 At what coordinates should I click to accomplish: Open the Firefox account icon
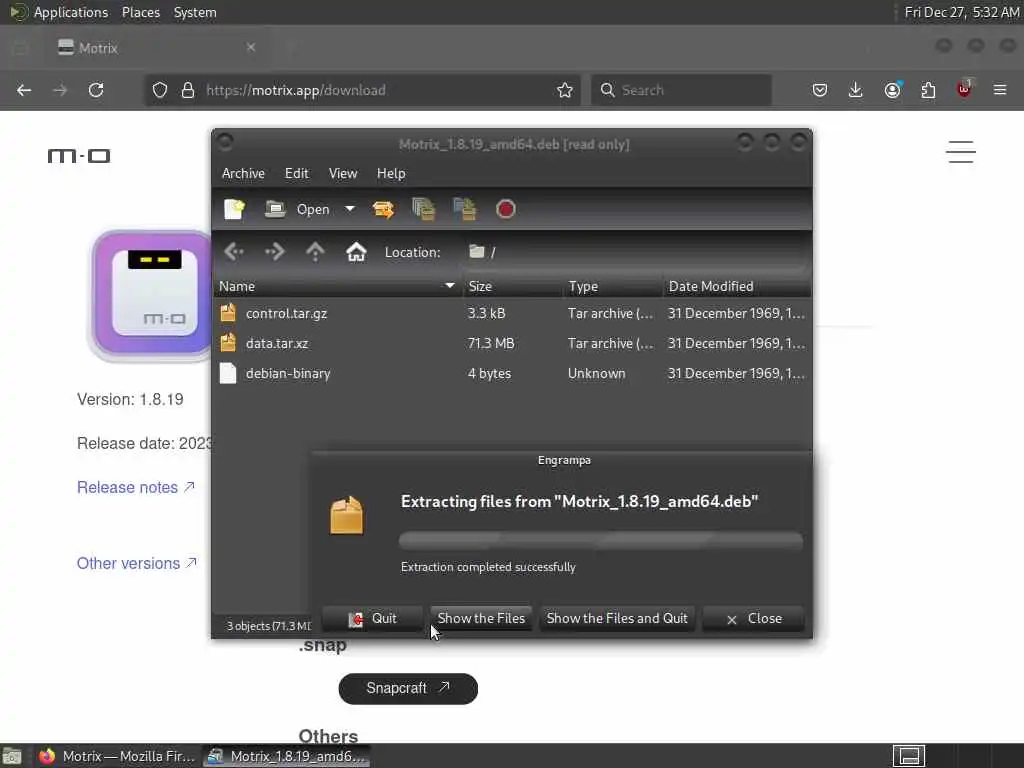(x=892, y=90)
